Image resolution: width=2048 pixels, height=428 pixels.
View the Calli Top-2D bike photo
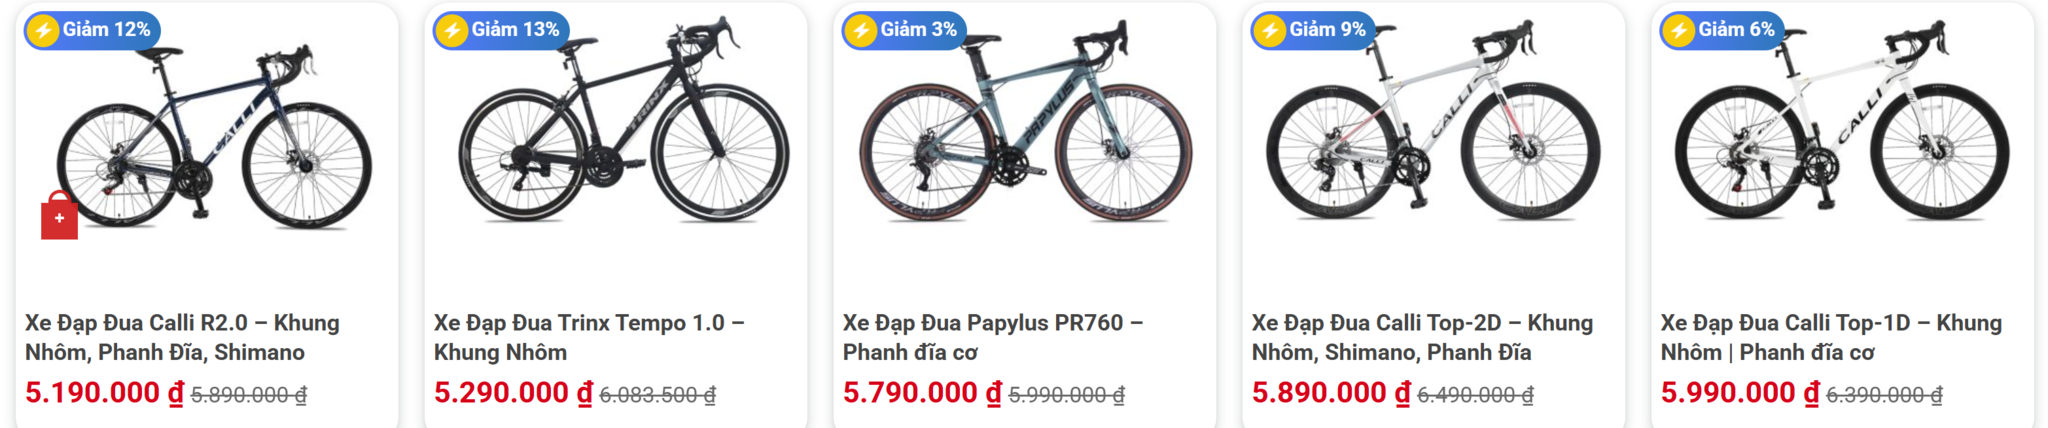pyautogui.click(x=1433, y=120)
